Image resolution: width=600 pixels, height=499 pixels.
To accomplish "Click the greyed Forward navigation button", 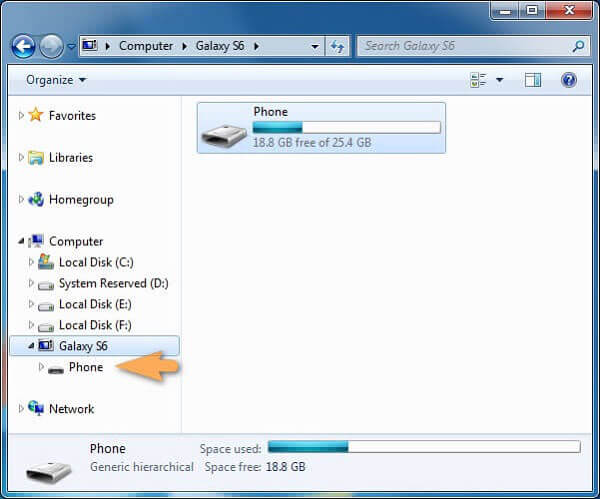I will tap(52, 47).
